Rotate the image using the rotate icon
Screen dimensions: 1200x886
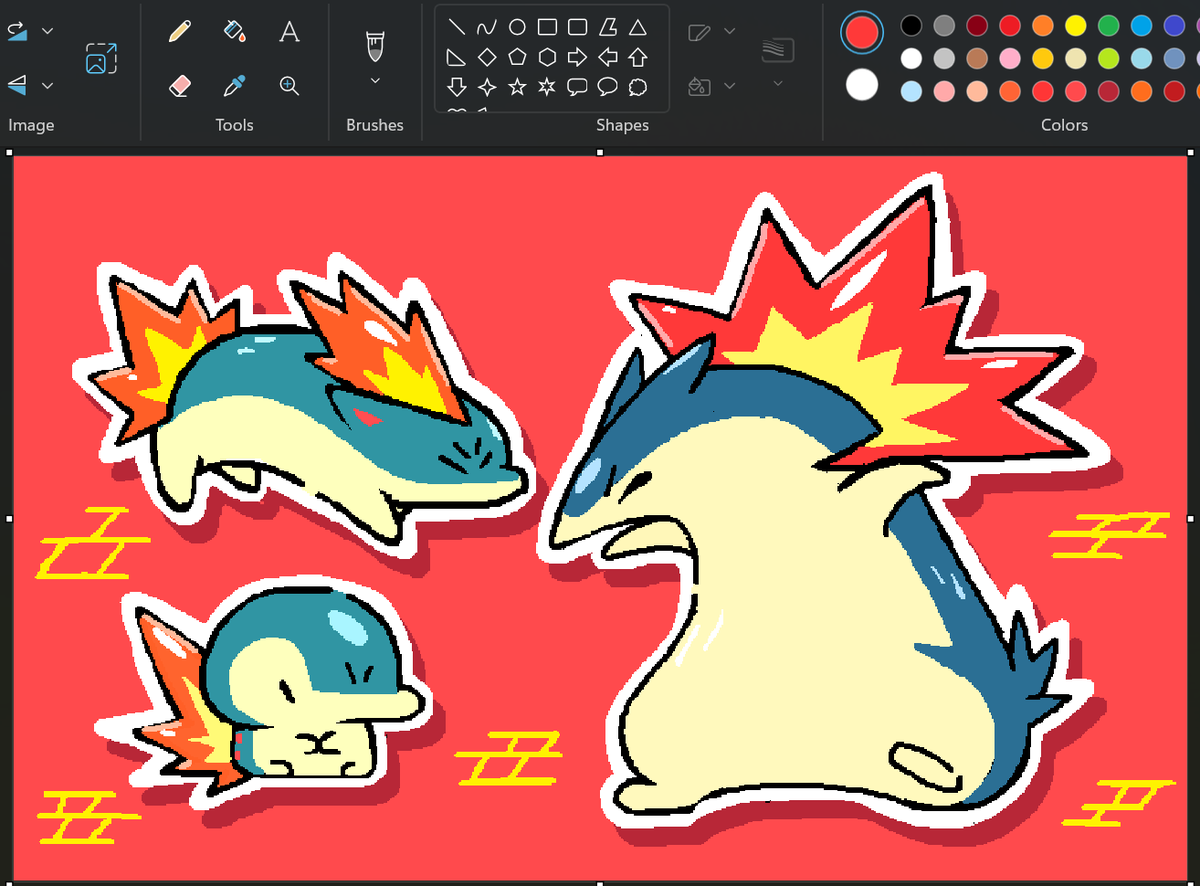(x=17, y=30)
